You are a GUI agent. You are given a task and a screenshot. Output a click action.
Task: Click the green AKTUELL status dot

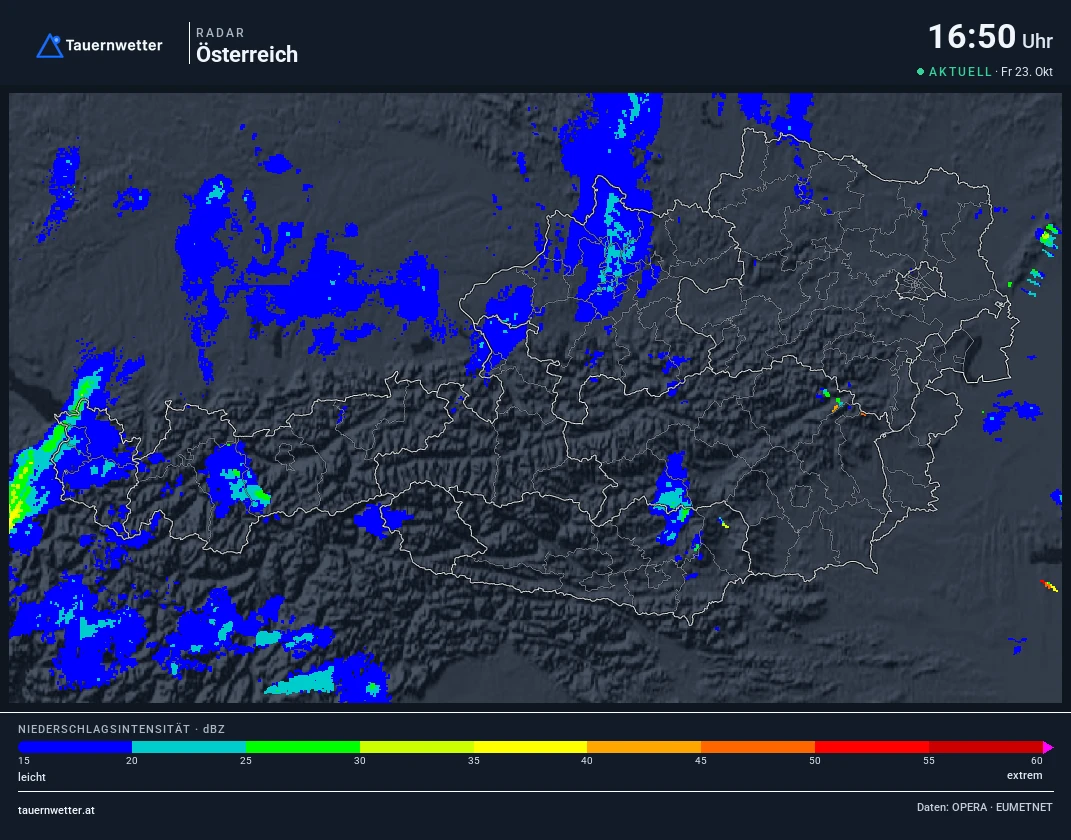920,72
